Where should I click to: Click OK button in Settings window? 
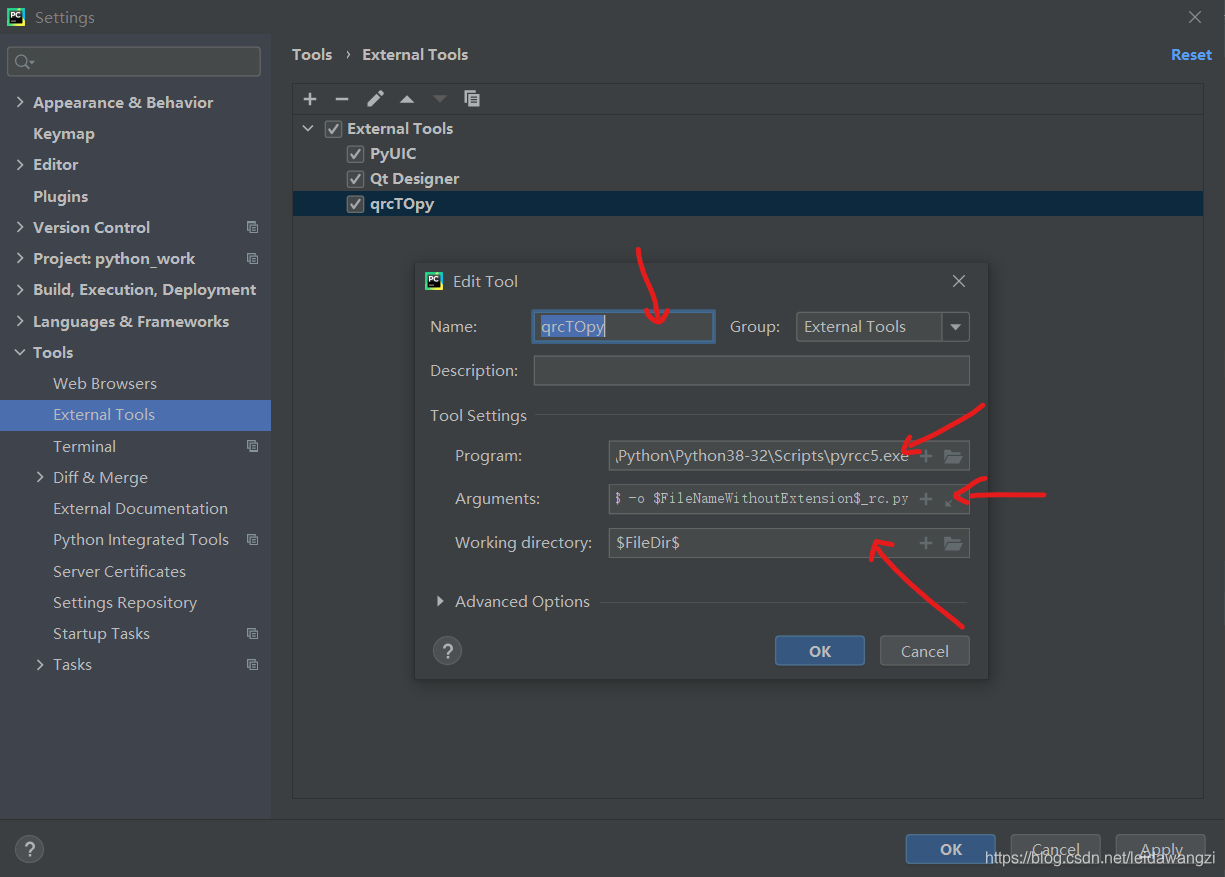pyautogui.click(x=951, y=849)
